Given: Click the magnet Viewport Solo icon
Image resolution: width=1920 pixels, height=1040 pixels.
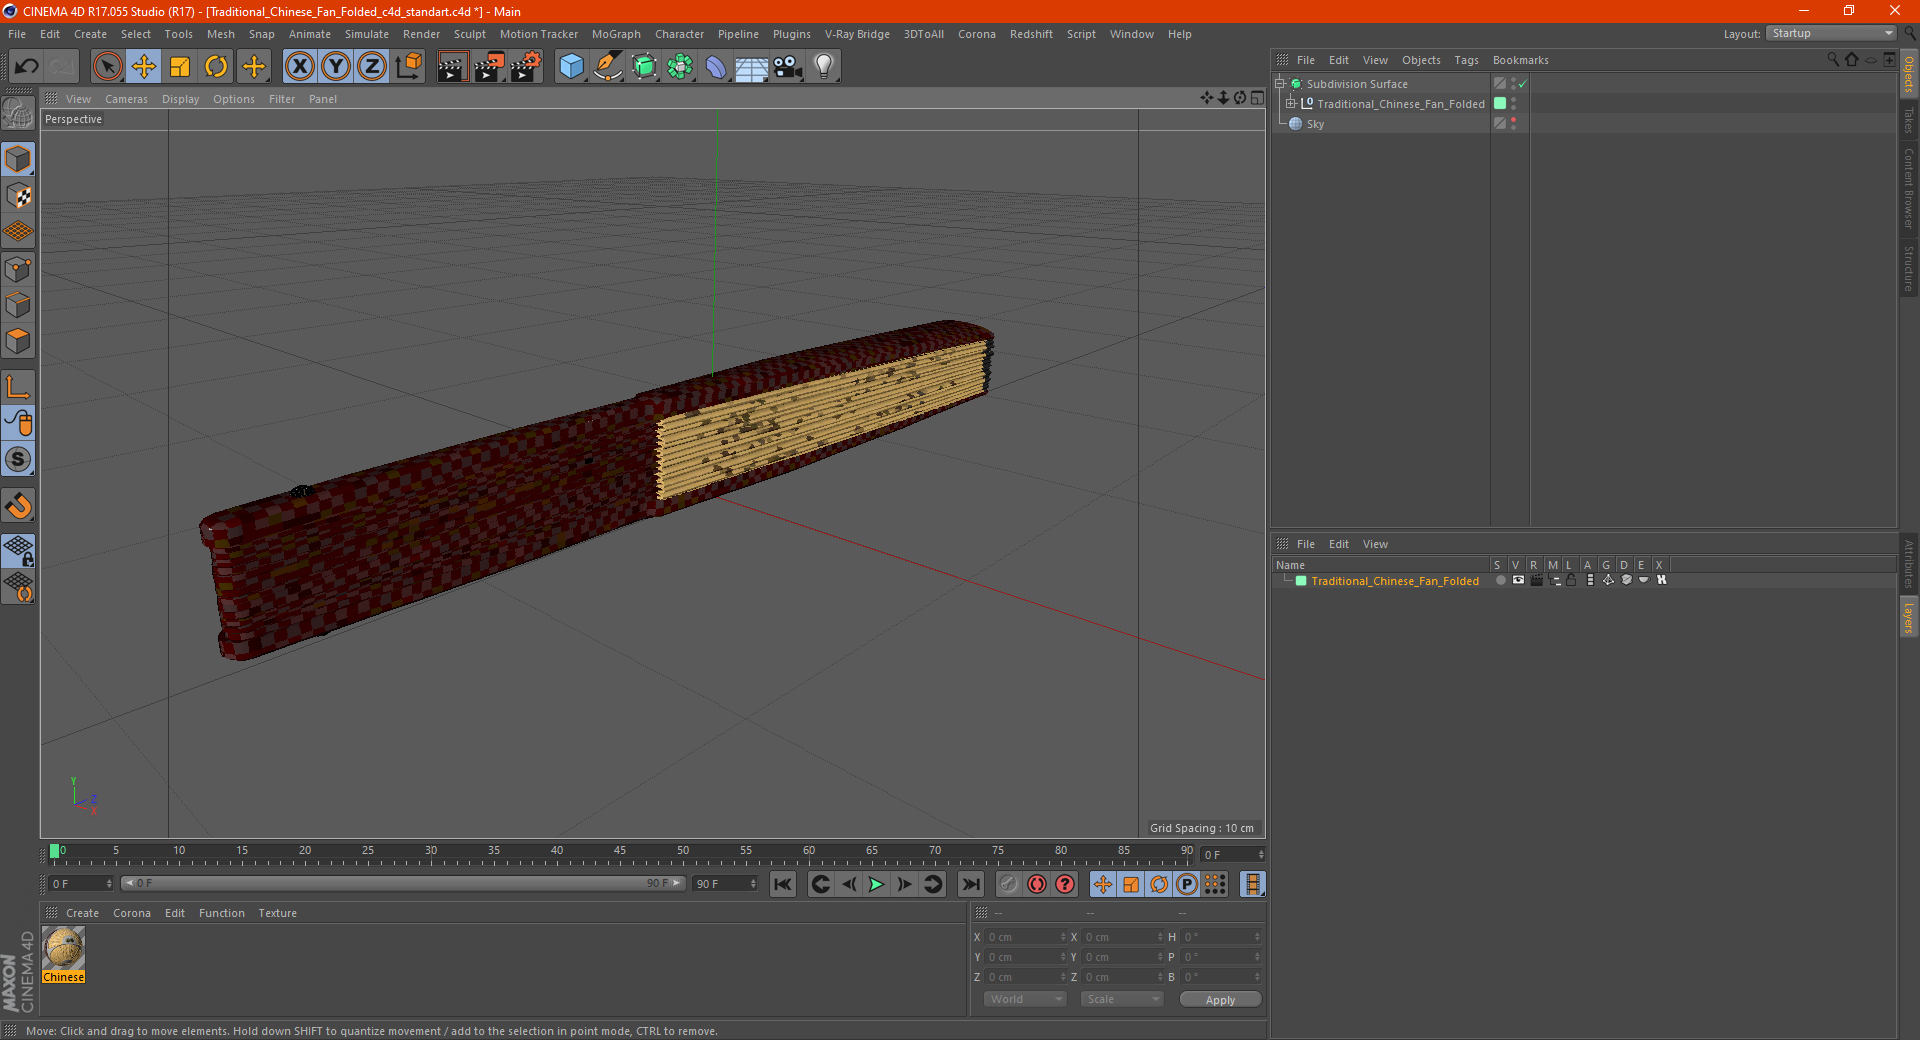Looking at the screenshot, I should point(18,506).
